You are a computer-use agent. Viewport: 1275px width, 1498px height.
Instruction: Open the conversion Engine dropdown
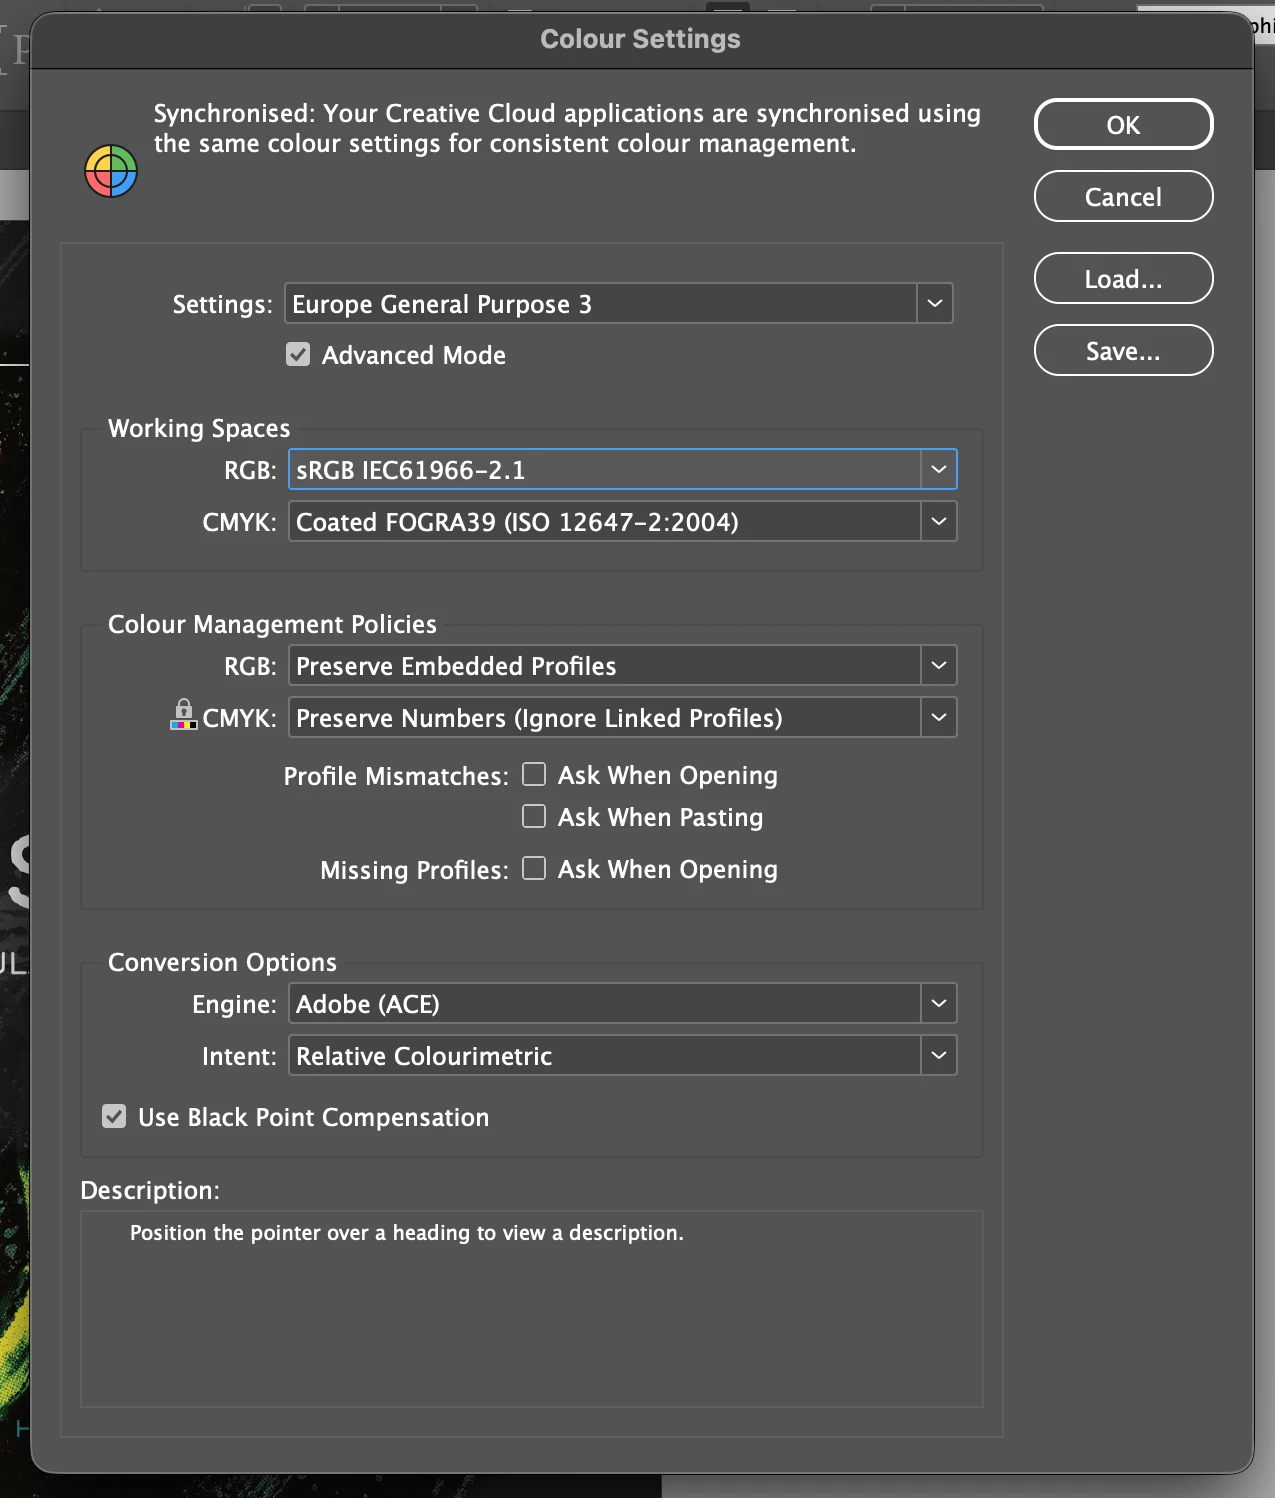click(623, 1004)
